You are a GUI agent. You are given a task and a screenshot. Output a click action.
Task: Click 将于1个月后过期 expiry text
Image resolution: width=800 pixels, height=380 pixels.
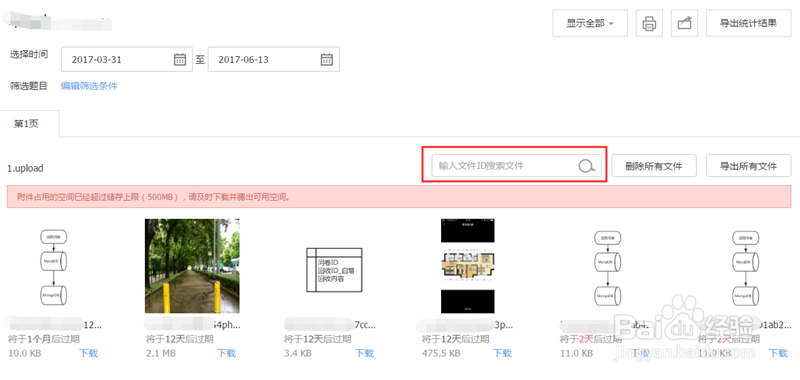(x=43, y=339)
